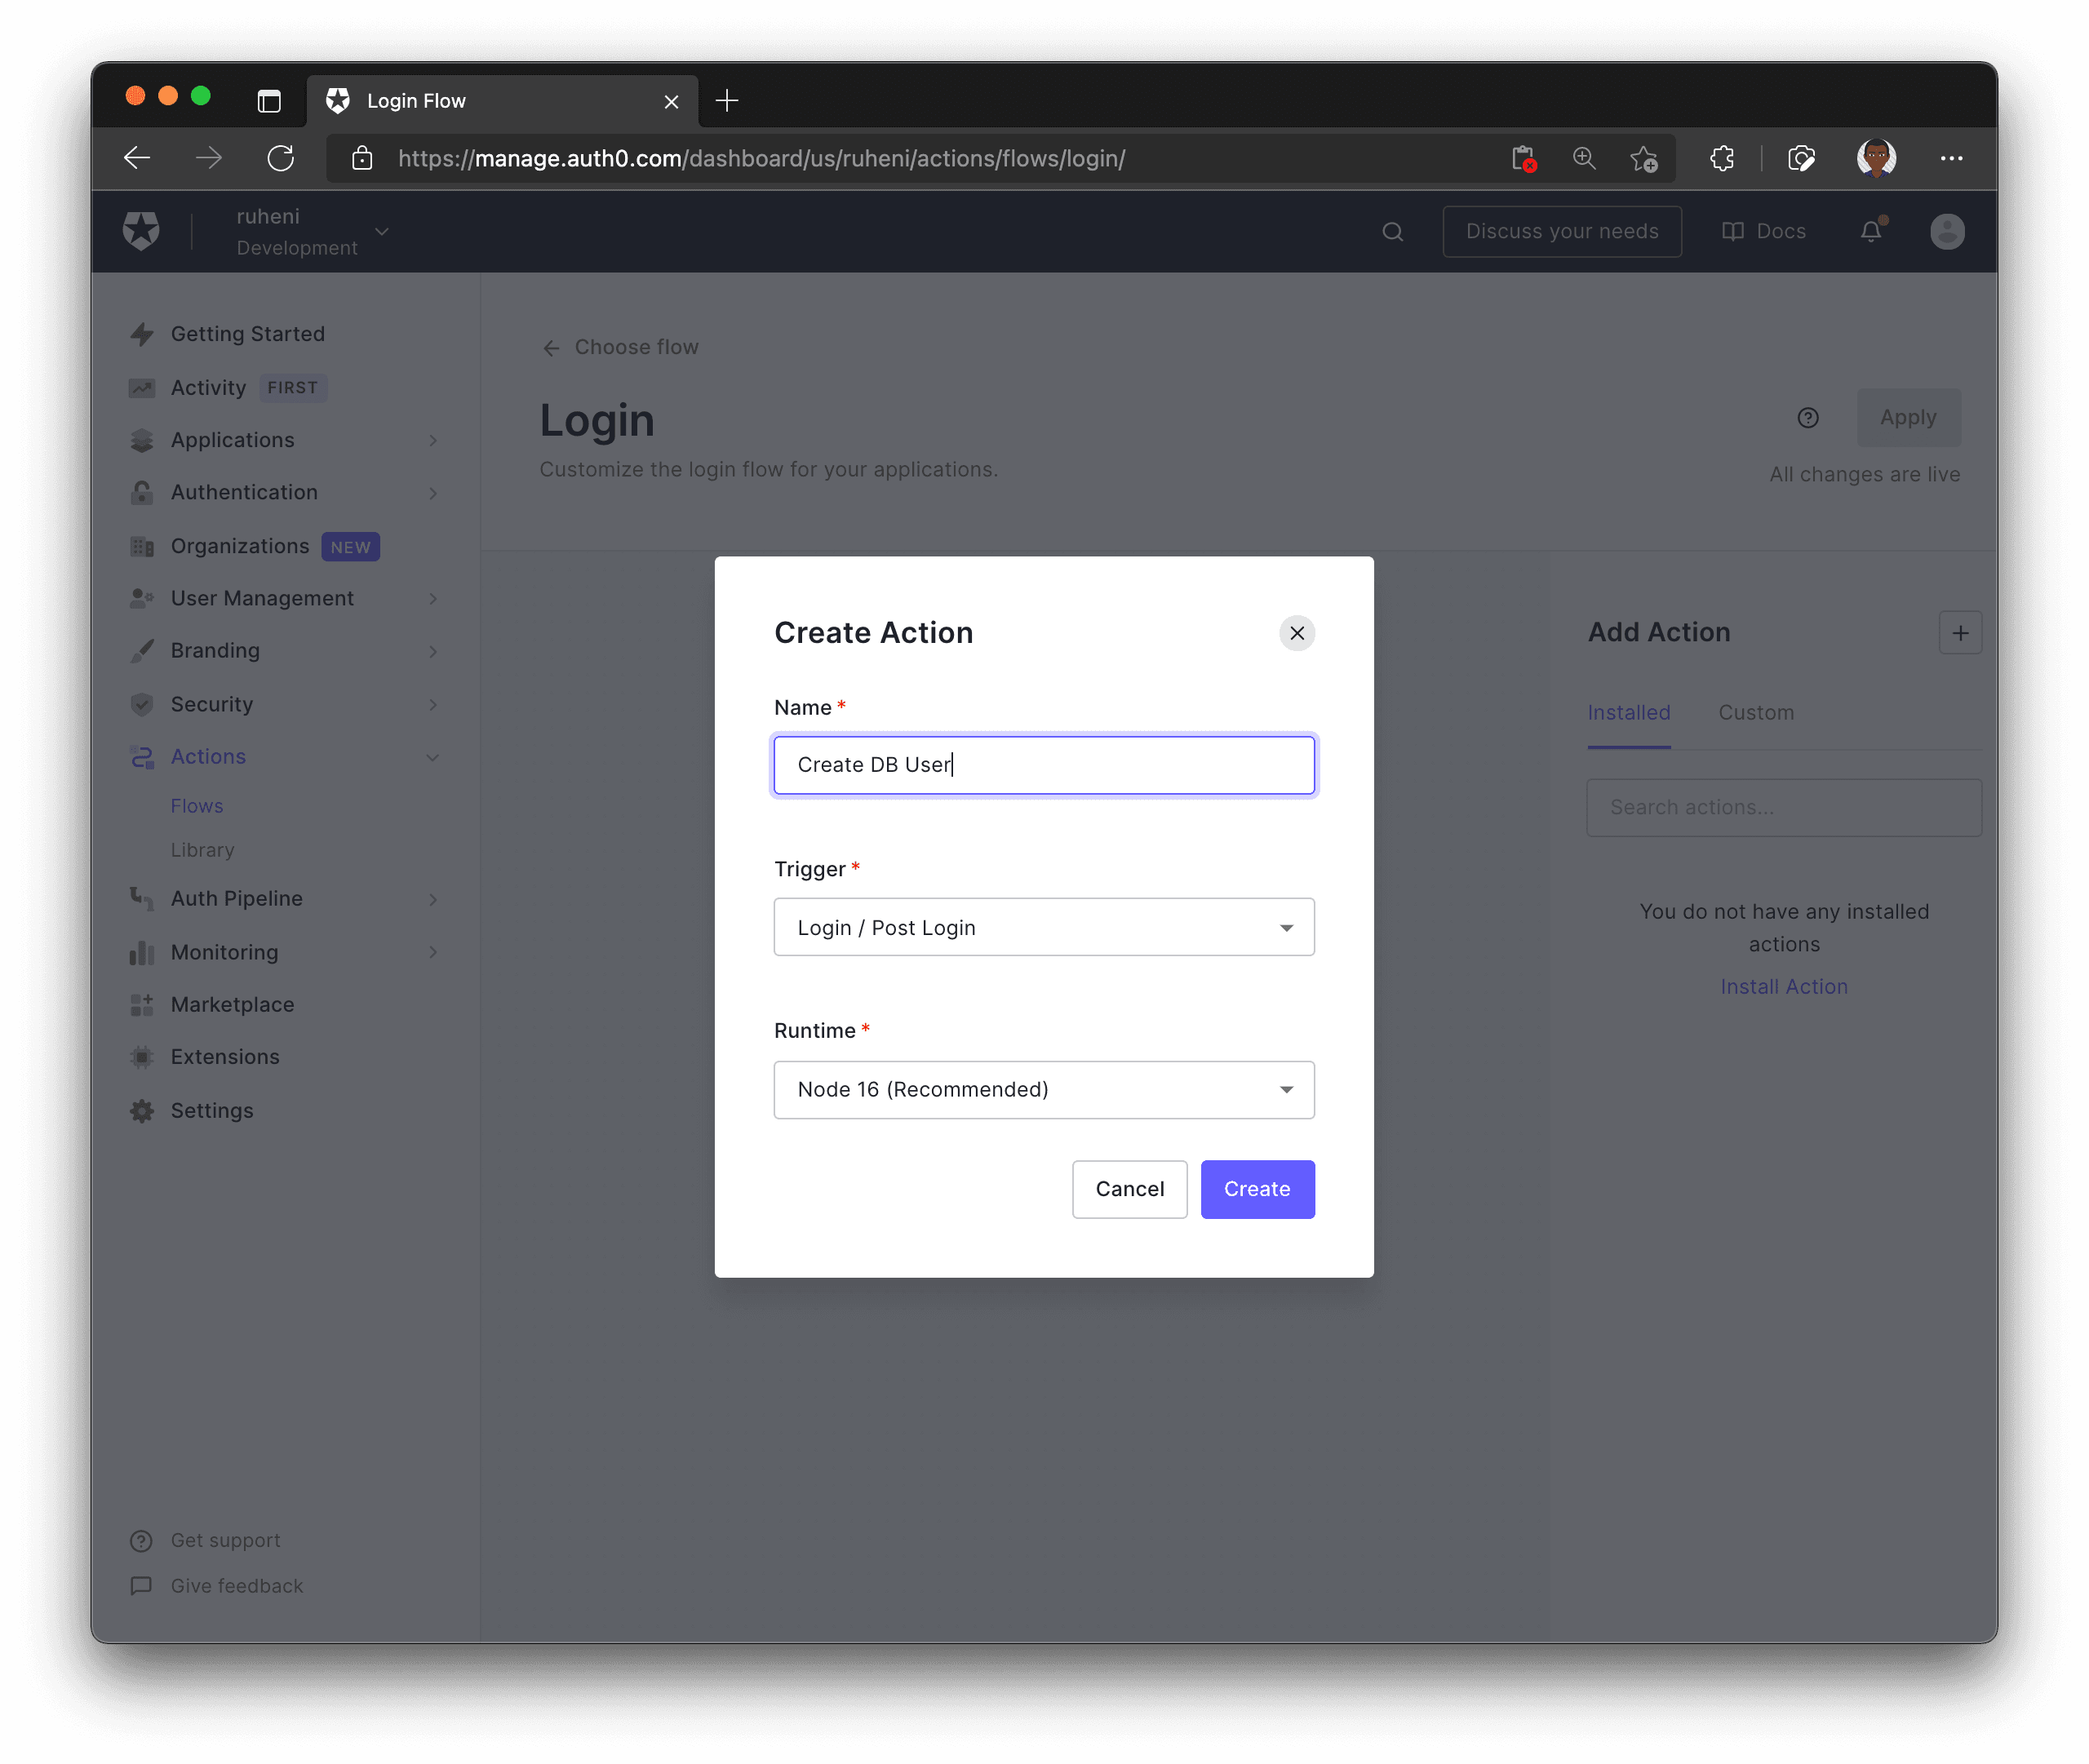
Task: Open the browser extensions puzzle icon
Action: tap(1721, 158)
